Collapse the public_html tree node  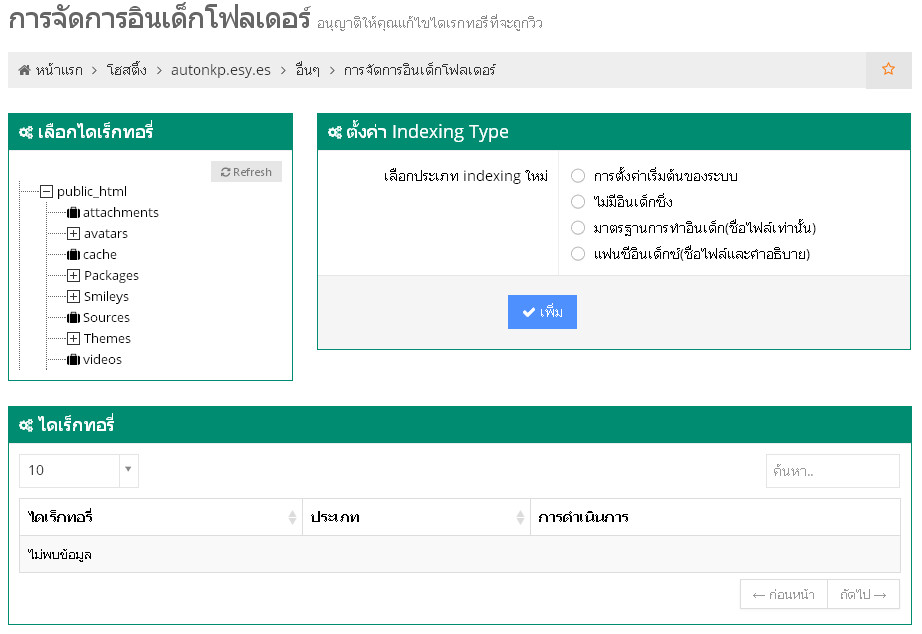(46, 192)
